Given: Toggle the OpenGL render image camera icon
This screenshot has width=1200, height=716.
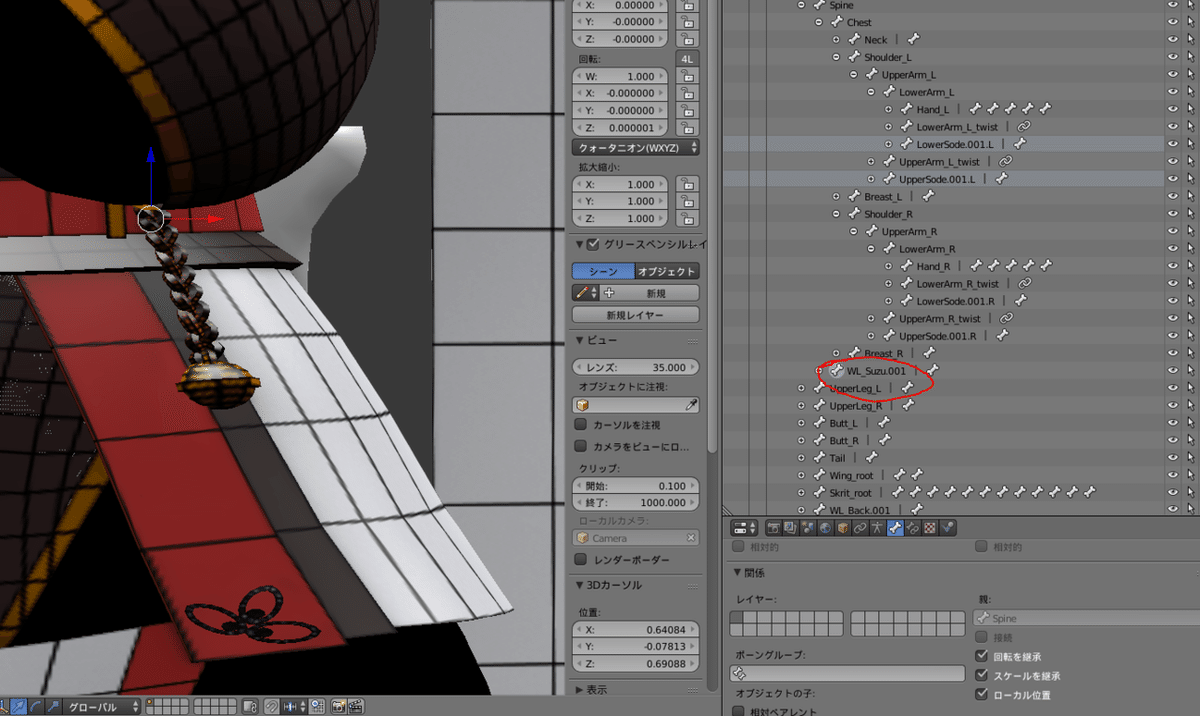Looking at the screenshot, I should pos(338,707).
